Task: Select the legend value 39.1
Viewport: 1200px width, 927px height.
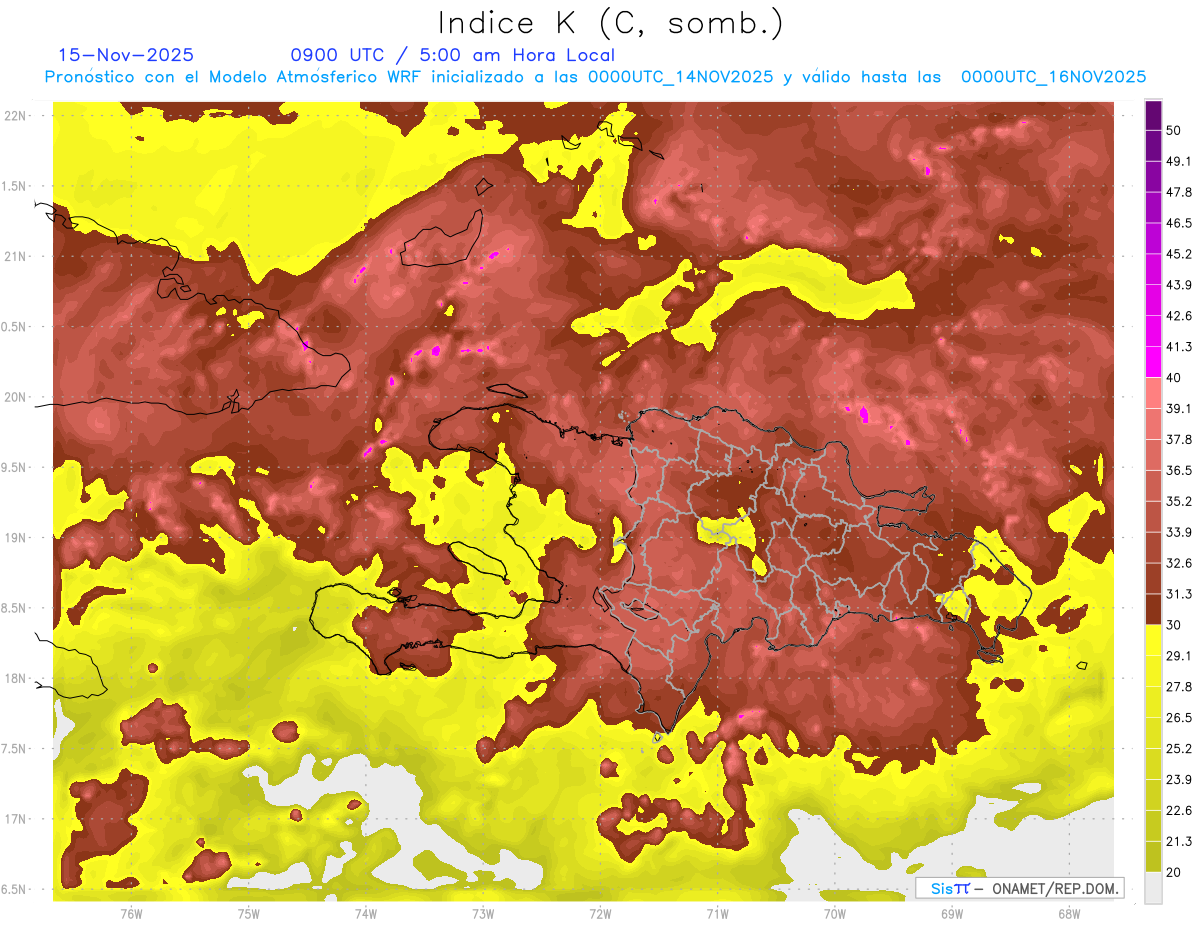Action: coord(1177,408)
